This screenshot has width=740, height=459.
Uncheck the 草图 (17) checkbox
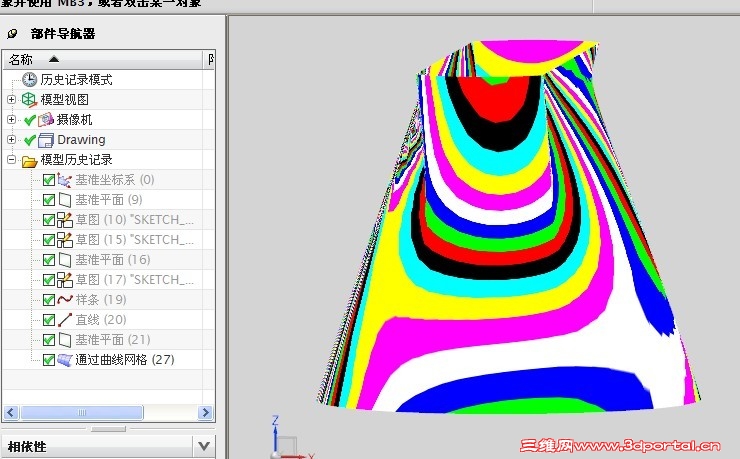coord(49,280)
